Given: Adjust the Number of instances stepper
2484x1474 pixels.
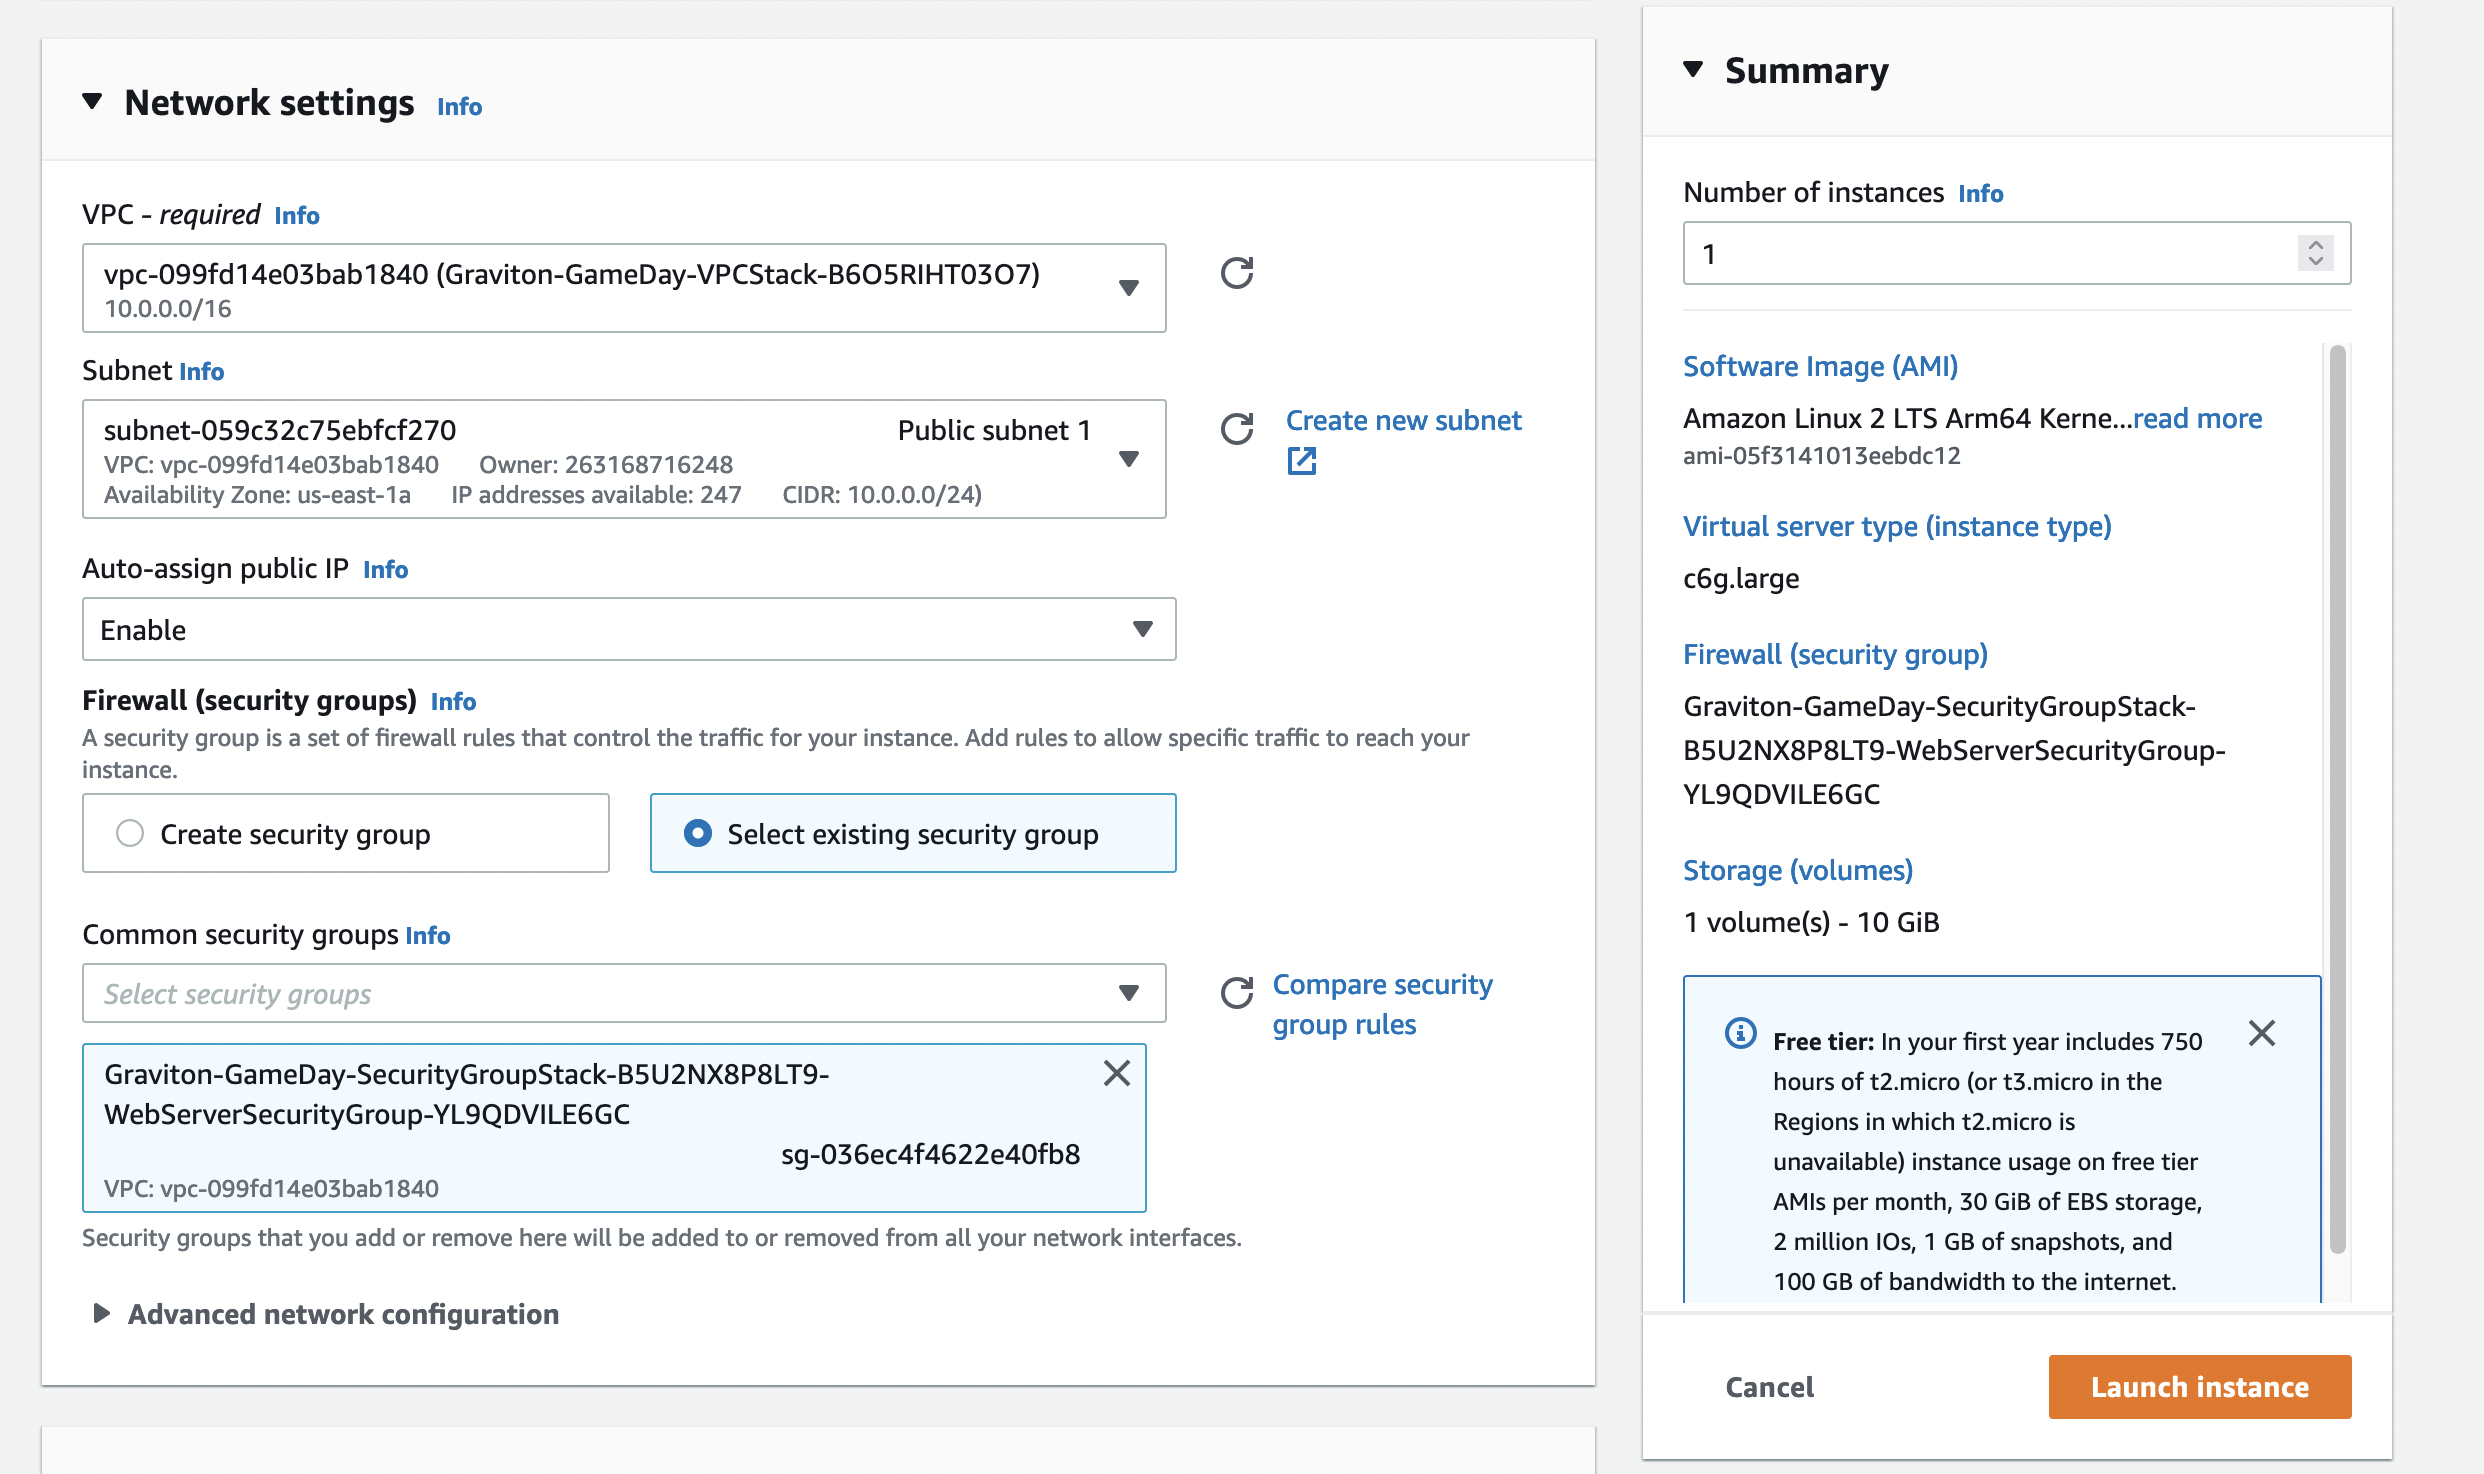Looking at the screenshot, I should pyautogui.click(x=2315, y=253).
